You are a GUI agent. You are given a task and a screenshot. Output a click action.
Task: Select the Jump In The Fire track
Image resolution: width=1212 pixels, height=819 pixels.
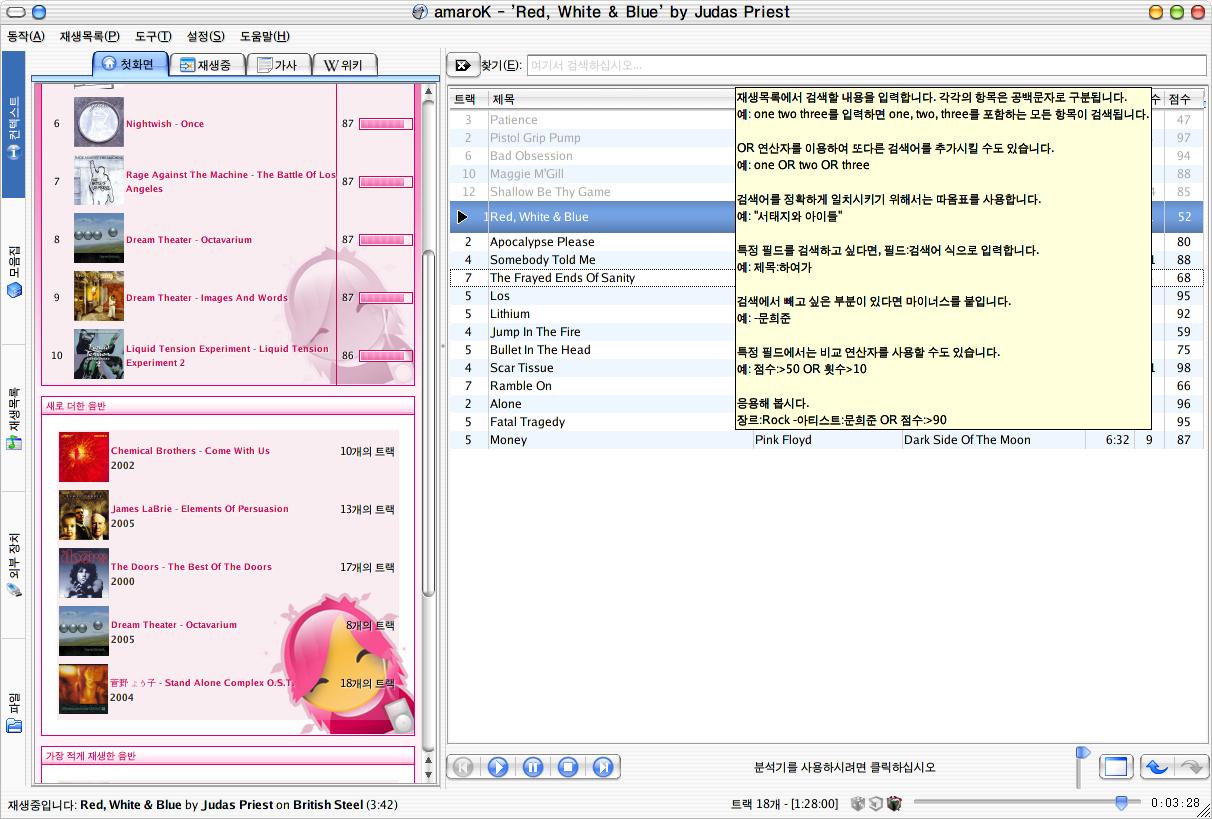592,332
